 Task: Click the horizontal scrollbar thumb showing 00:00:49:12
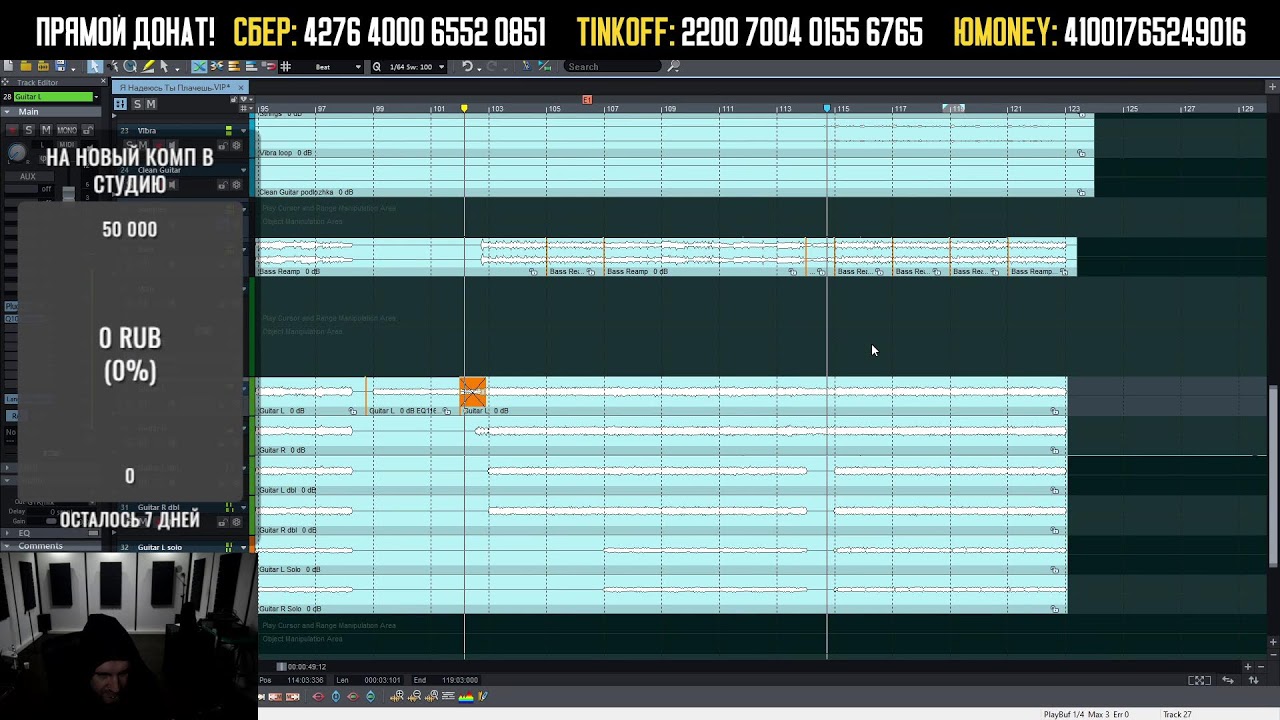click(281, 667)
